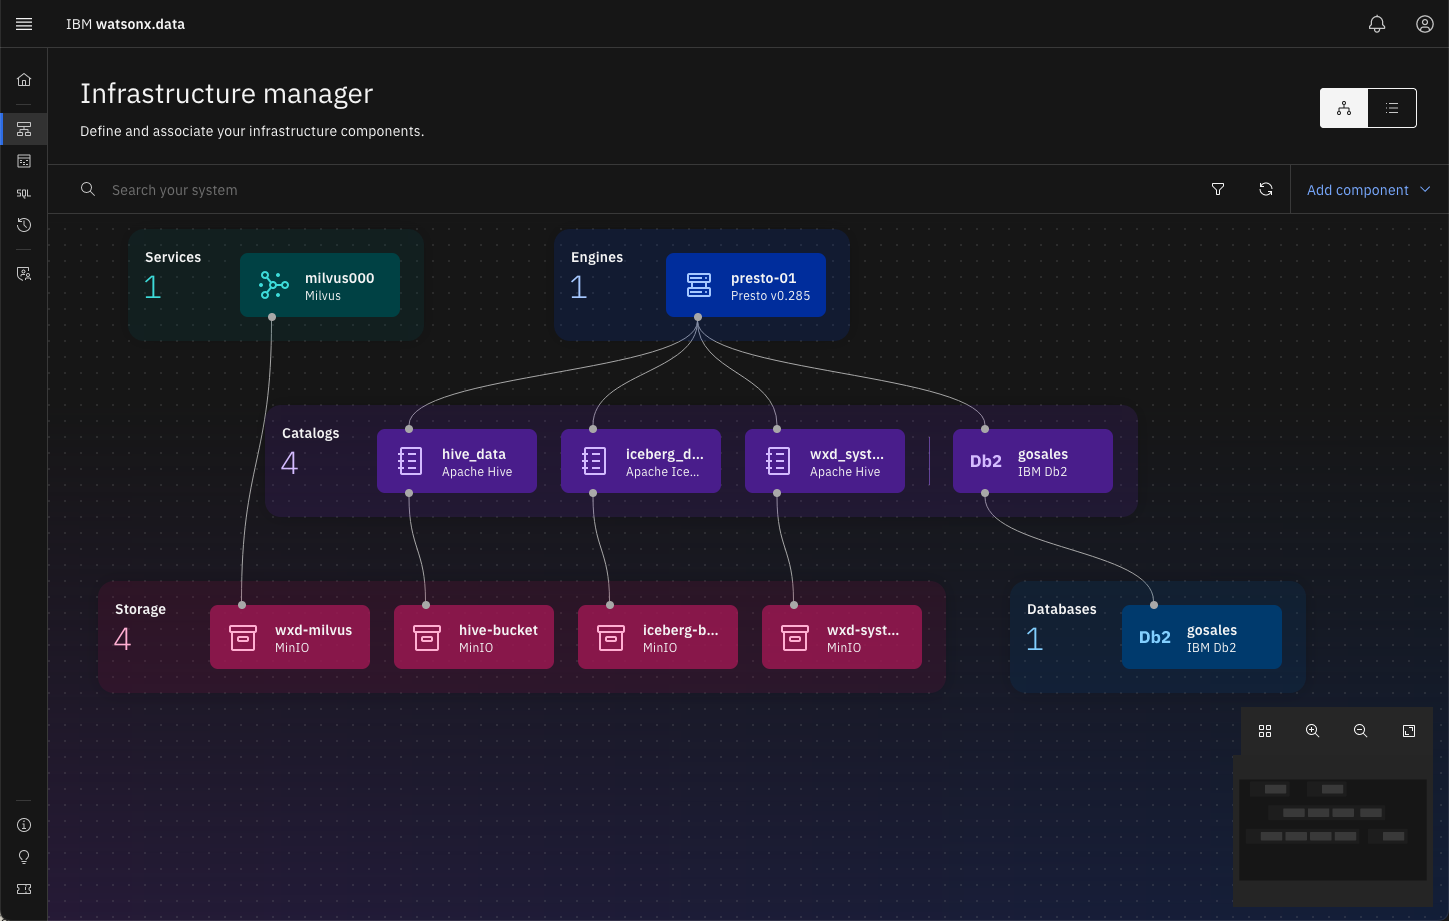Zoom in on the canvas

click(x=1313, y=731)
